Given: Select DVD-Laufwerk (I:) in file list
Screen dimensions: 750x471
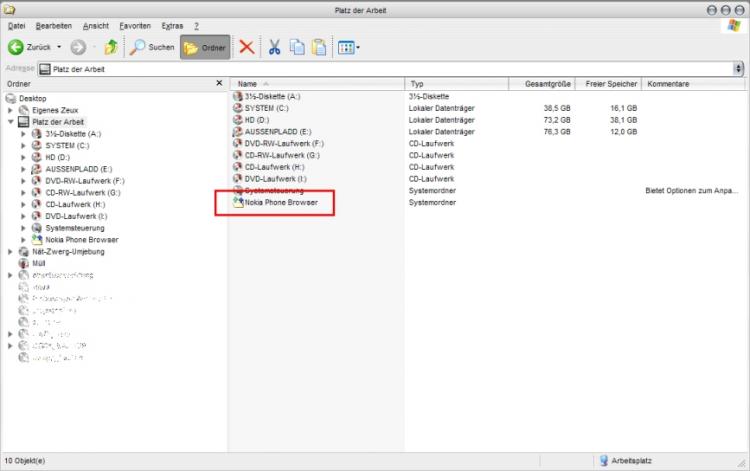Looking at the screenshot, I should tap(276, 179).
